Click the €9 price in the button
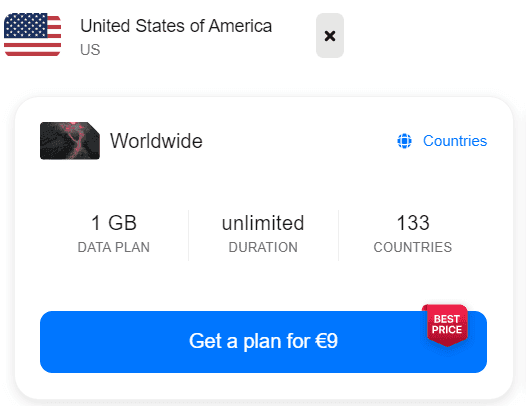This screenshot has width=526, height=406. click(x=326, y=341)
